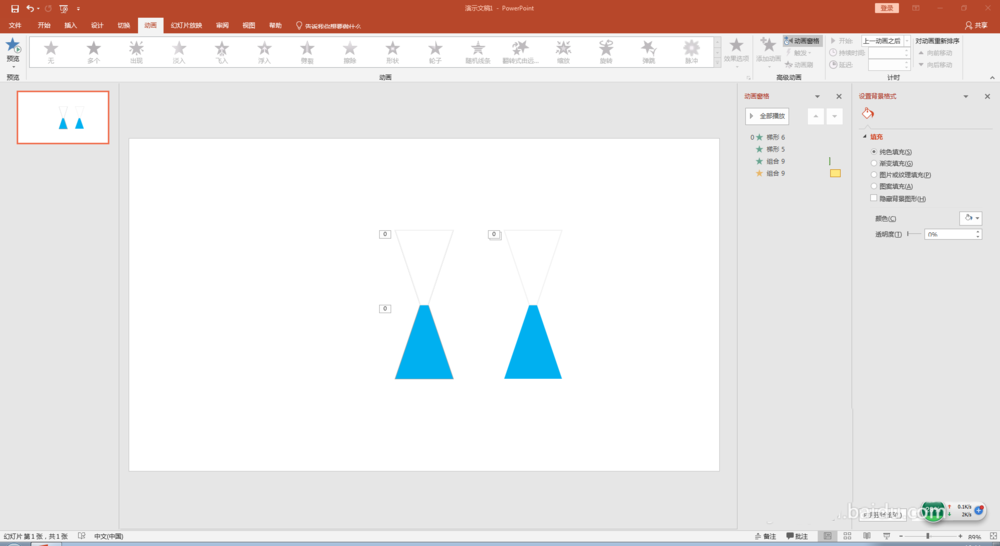The image size is (1000, 546).
Task: Check hide background graphics (隐藏背景图形) box
Action: click(x=874, y=198)
